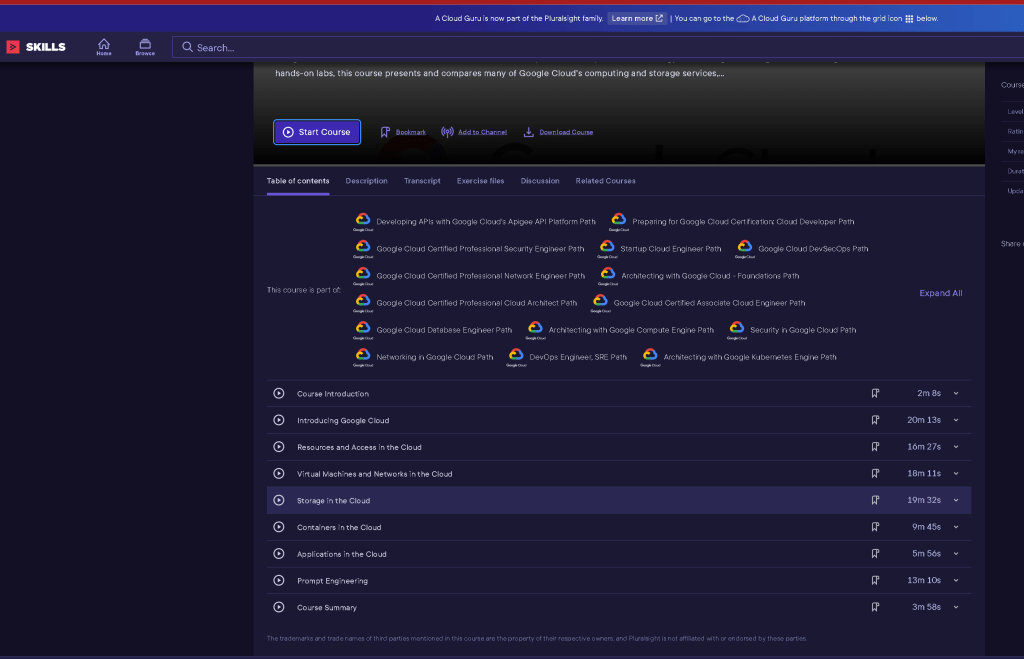Open Associate Cloud Engineer Path link
The image size is (1024, 659).
(x=698, y=303)
